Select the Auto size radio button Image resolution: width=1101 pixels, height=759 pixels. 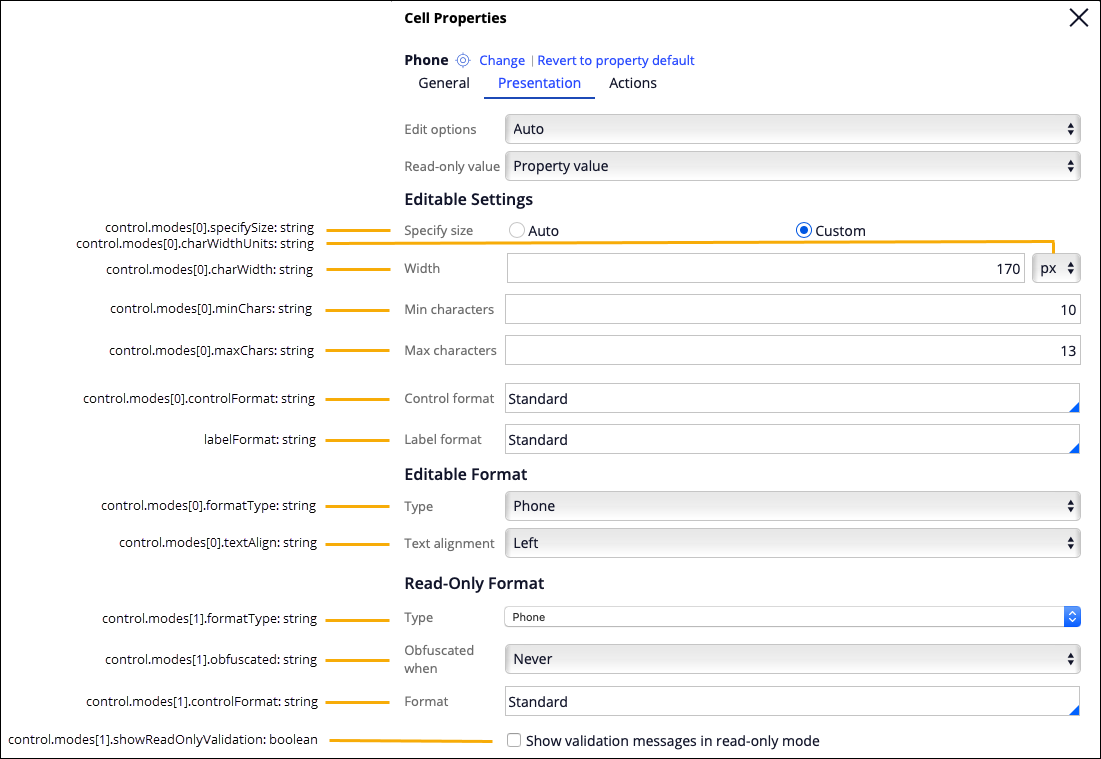coord(517,230)
